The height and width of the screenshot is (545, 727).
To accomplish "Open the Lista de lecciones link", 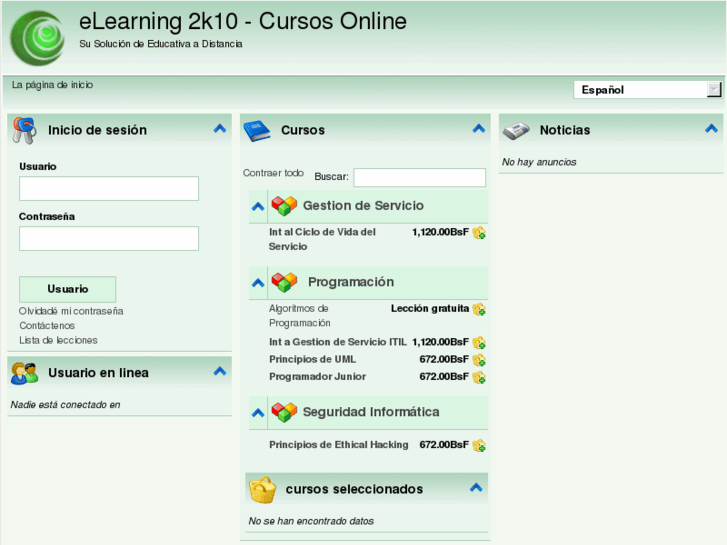I will [x=58, y=340].
